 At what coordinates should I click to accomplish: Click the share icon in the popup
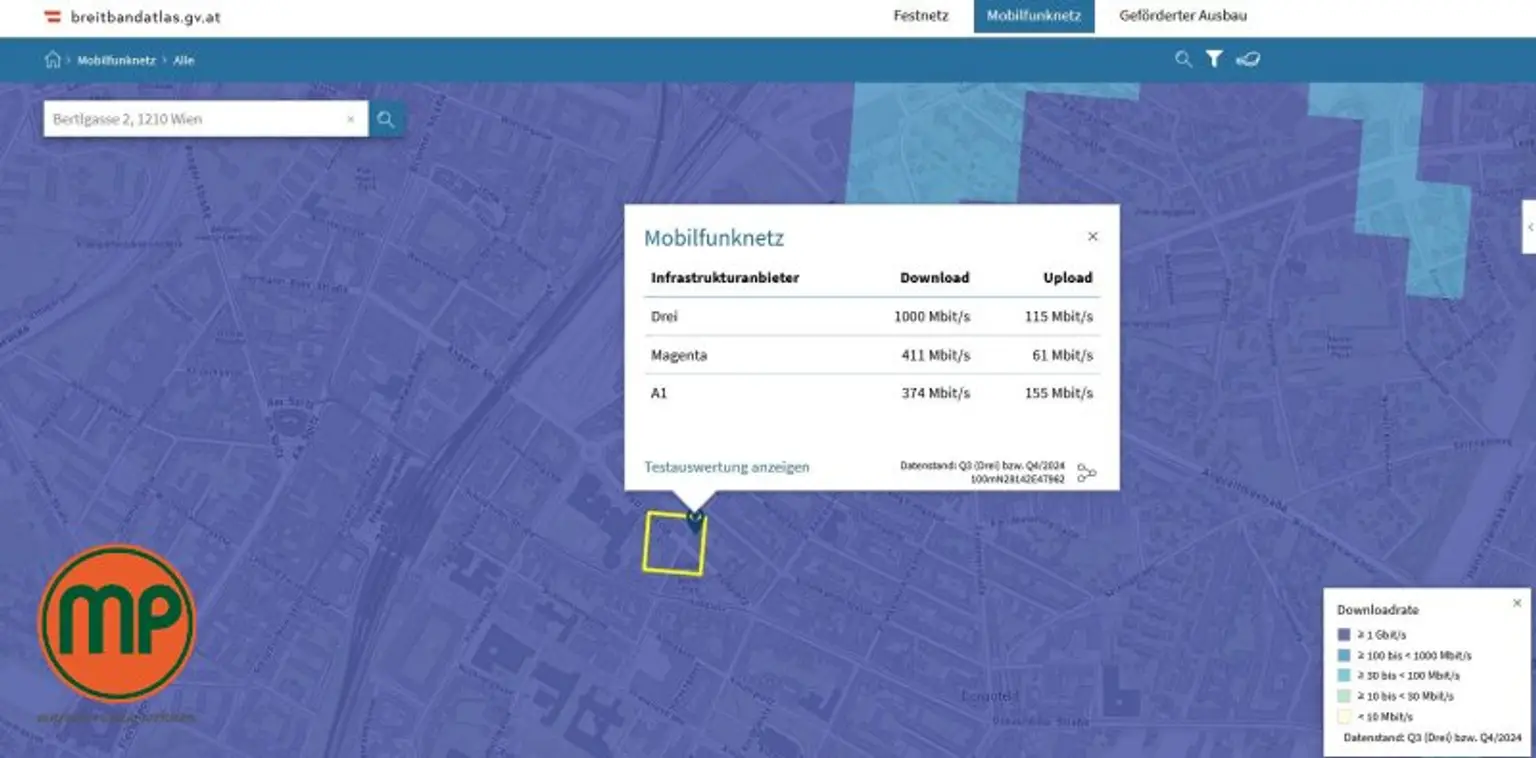1087,473
